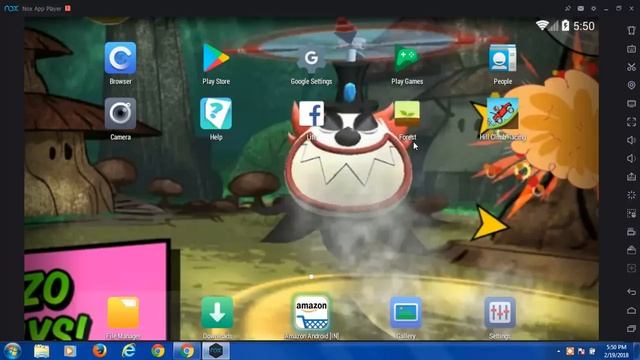Launch the Play Games app
The image size is (640, 360).
click(x=407, y=58)
